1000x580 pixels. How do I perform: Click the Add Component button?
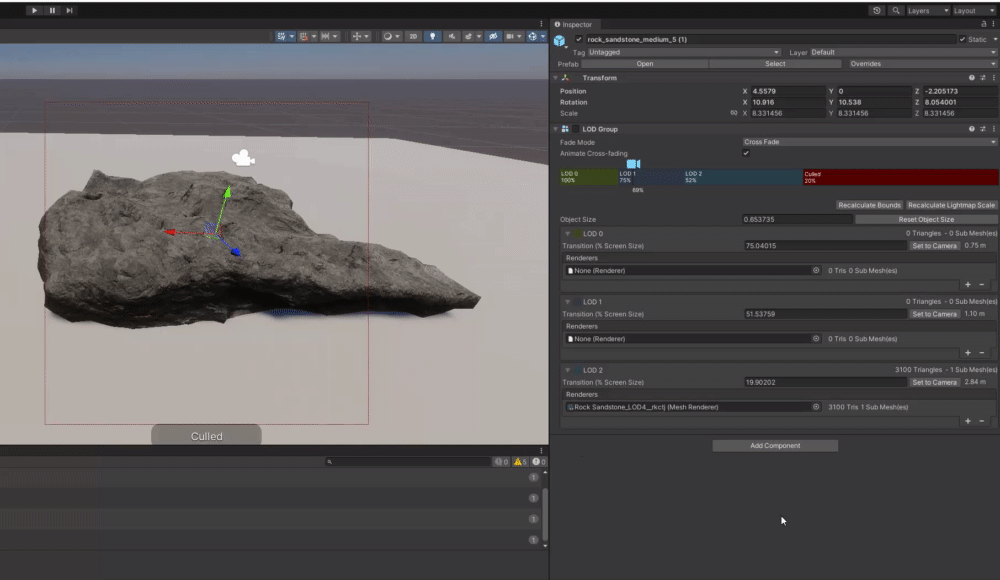[x=775, y=445]
